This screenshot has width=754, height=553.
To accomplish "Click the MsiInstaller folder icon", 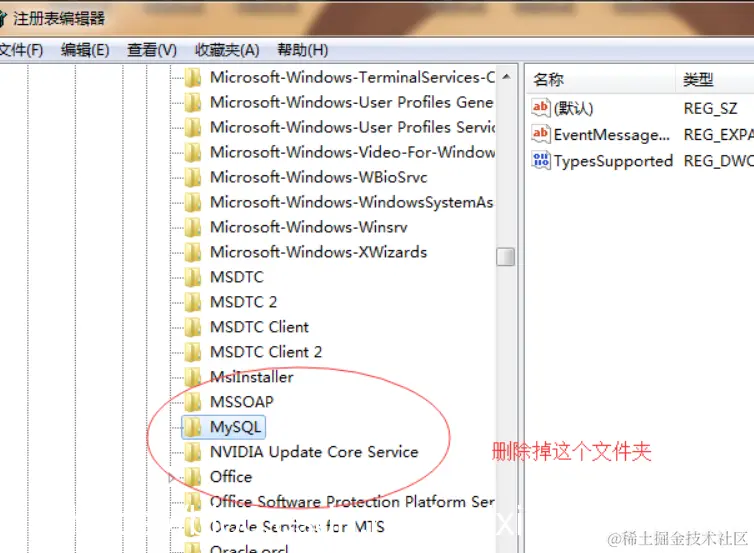I will coord(193,377).
